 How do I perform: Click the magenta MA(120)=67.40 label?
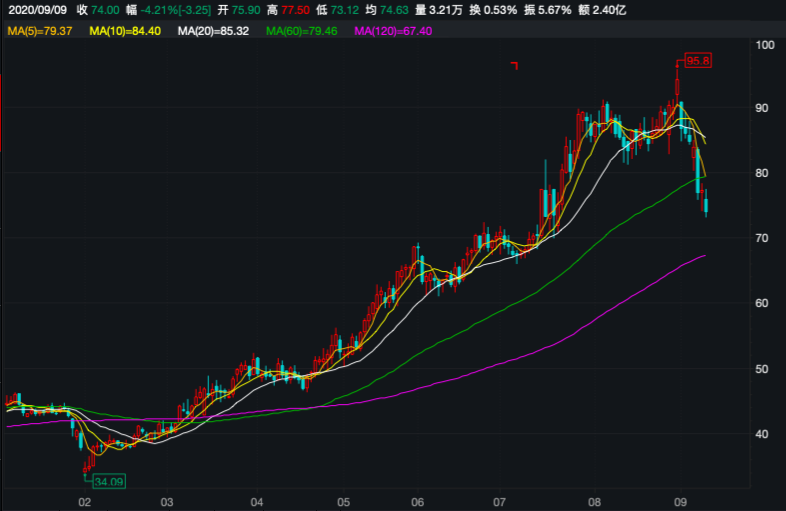pyautogui.click(x=395, y=32)
